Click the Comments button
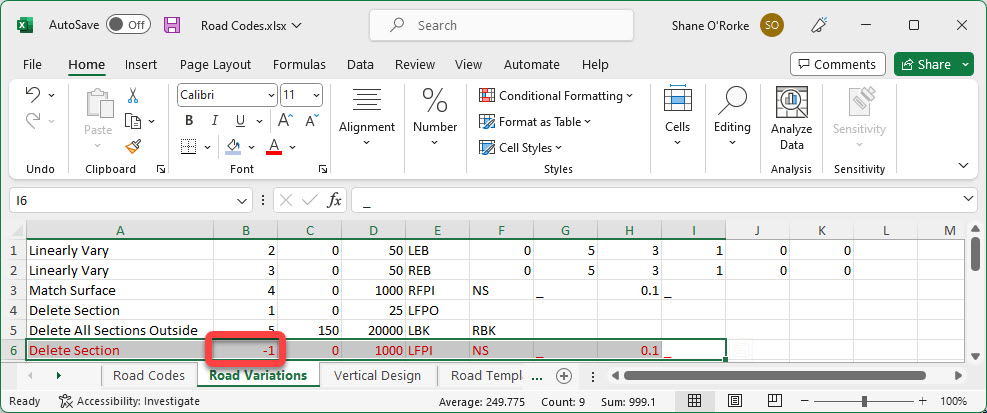 [x=837, y=64]
